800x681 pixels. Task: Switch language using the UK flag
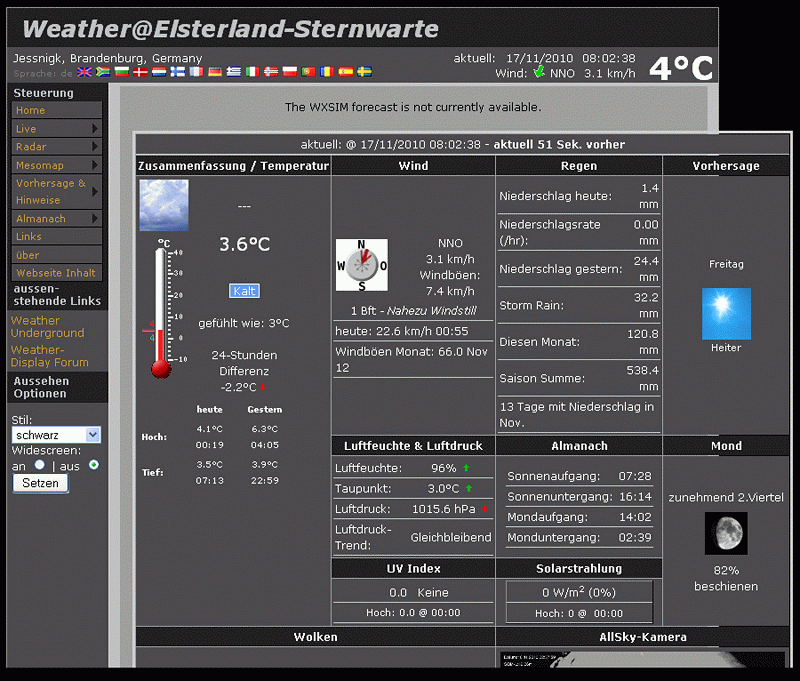pos(84,72)
